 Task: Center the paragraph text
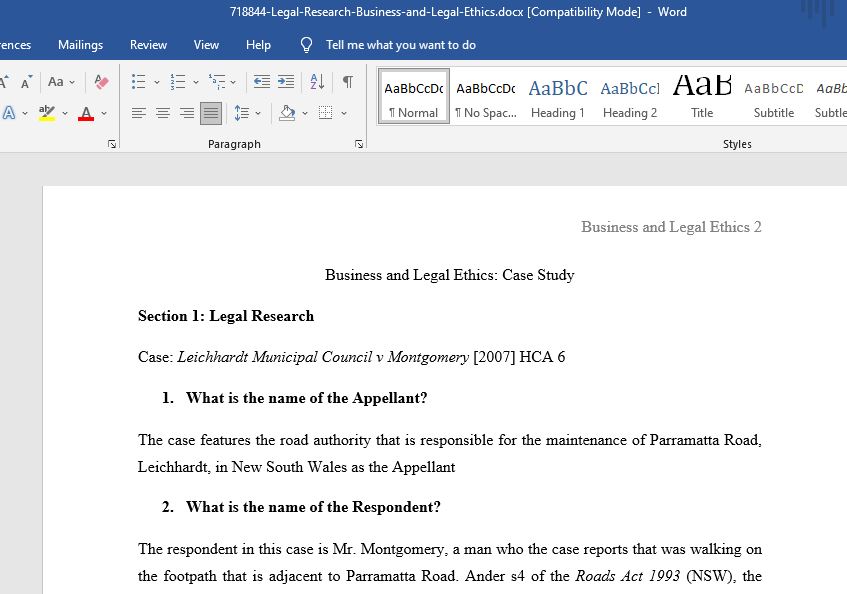(163, 113)
